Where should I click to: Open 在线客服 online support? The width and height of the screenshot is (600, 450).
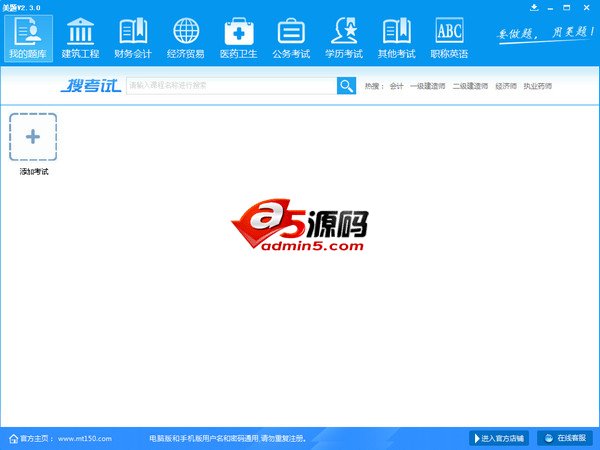(x=565, y=439)
